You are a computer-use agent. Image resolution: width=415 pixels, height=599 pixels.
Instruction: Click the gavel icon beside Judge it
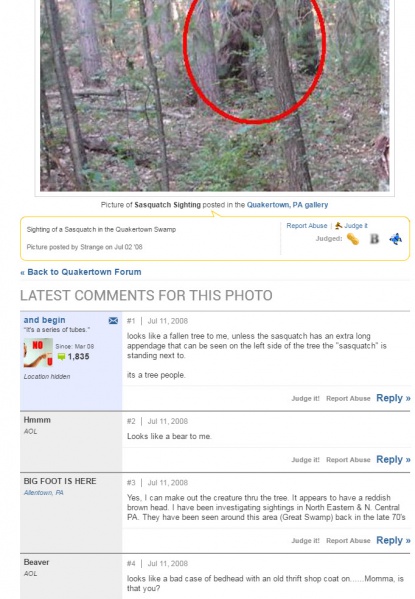click(339, 226)
